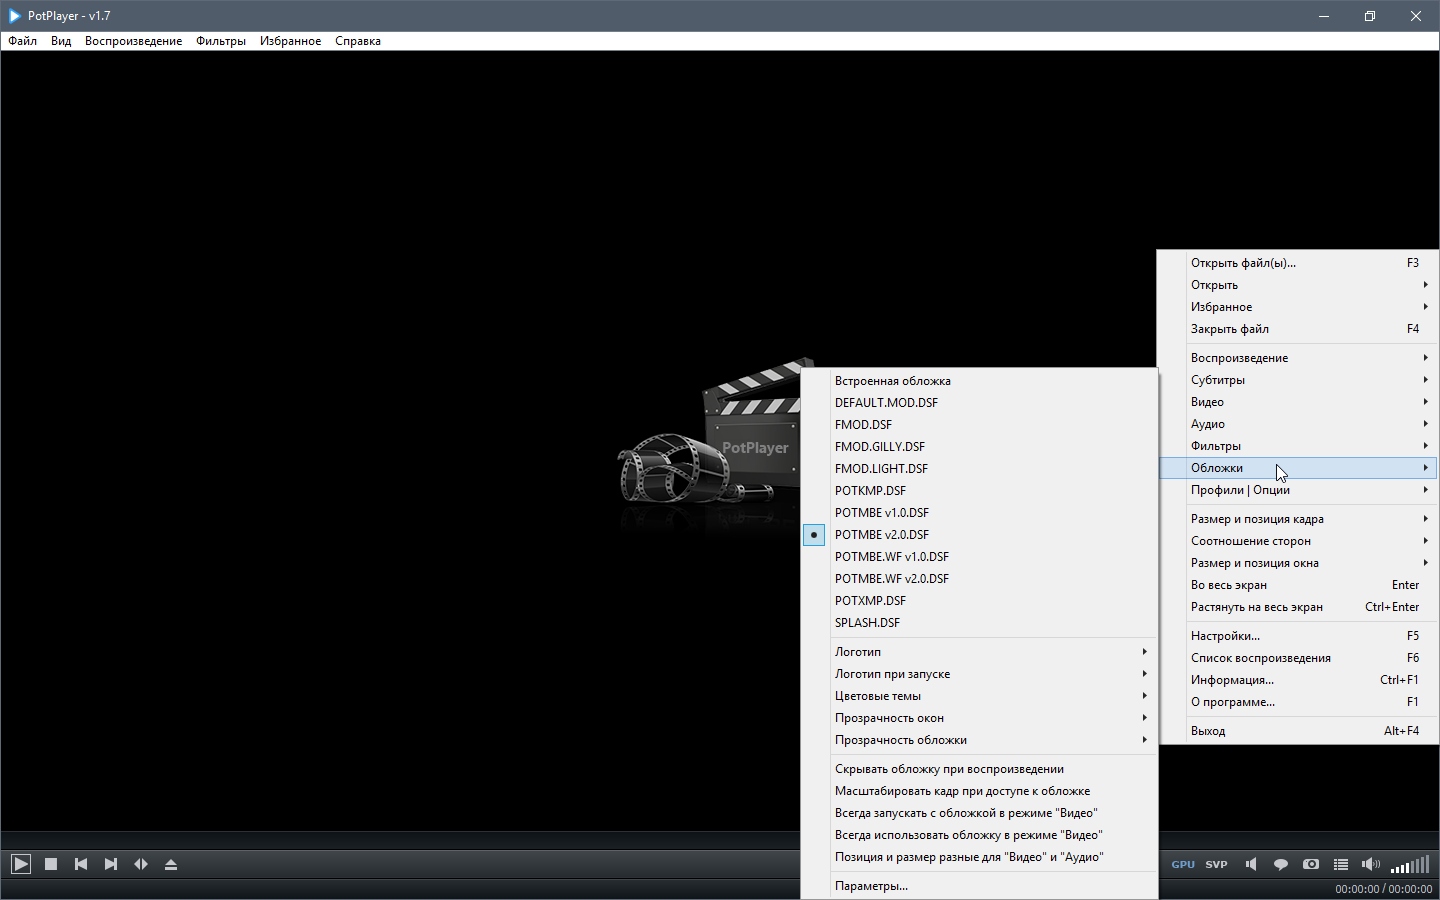Screen dimensions: 1440x900
Task: Expand Избранное submenu in context menu
Action: pos(1298,307)
